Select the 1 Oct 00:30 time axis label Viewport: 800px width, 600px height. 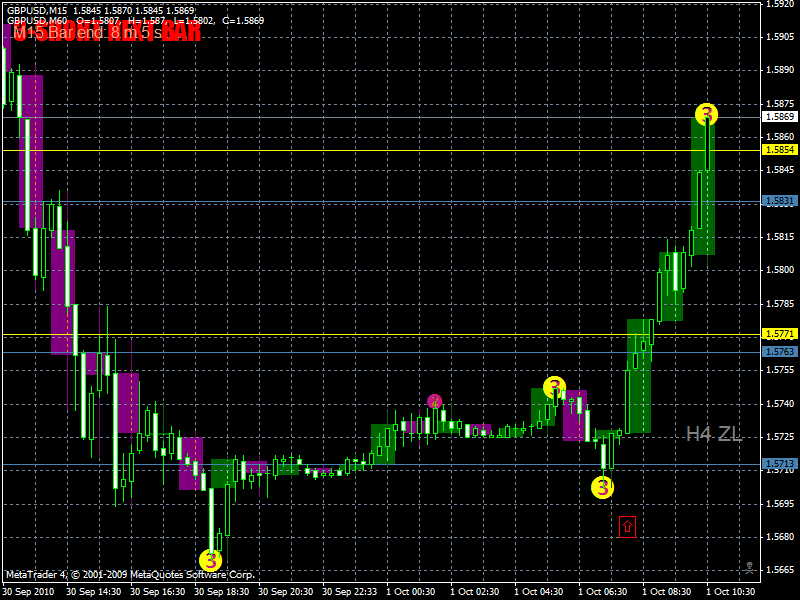point(411,592)
